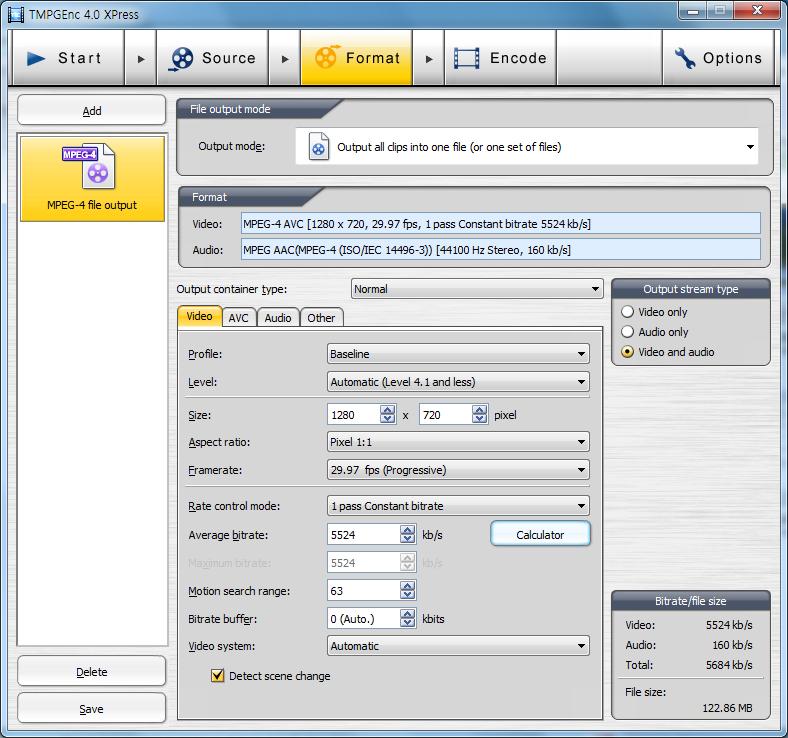Open the Source stage
The height and width of the screenshot is (738, 788).
(212, 58)
